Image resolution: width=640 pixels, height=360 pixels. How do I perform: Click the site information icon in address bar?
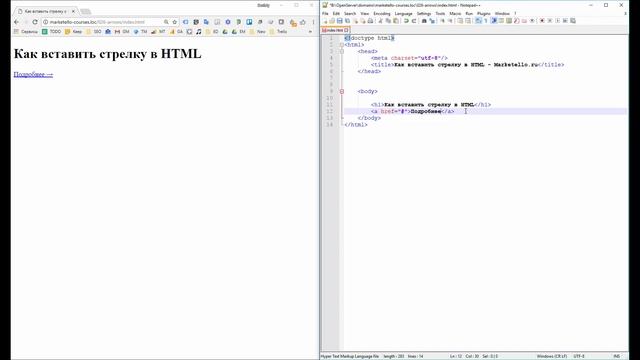[x=46, y=22]
